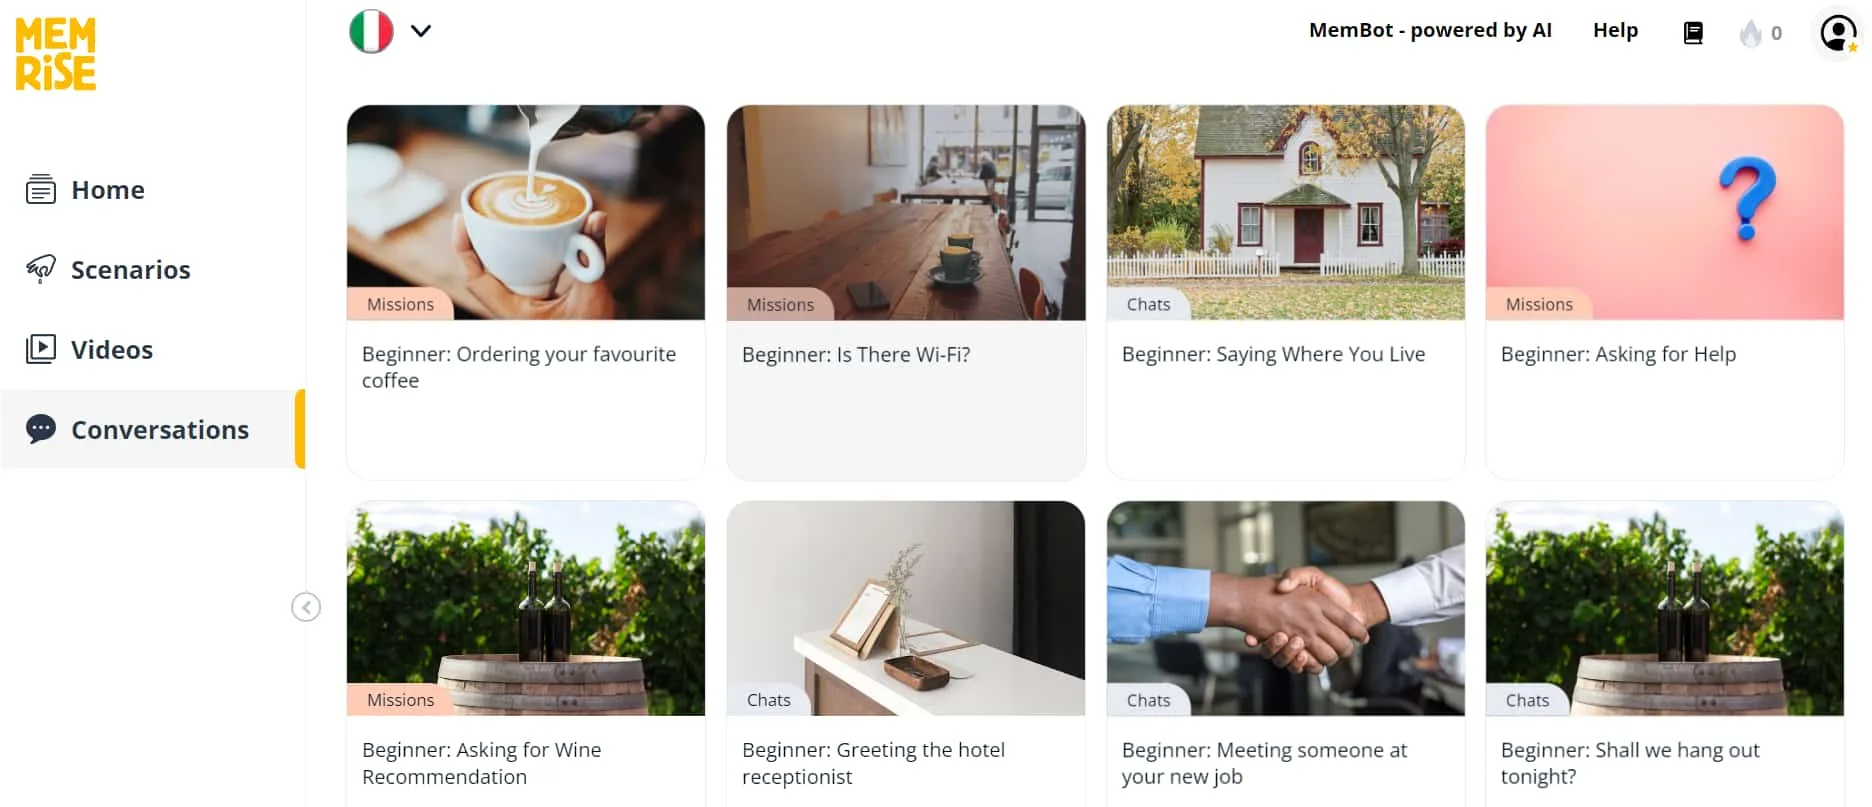Click the streak flame icon
The width and height of the screenshot is (1872, 807).
coord(1750,33)
